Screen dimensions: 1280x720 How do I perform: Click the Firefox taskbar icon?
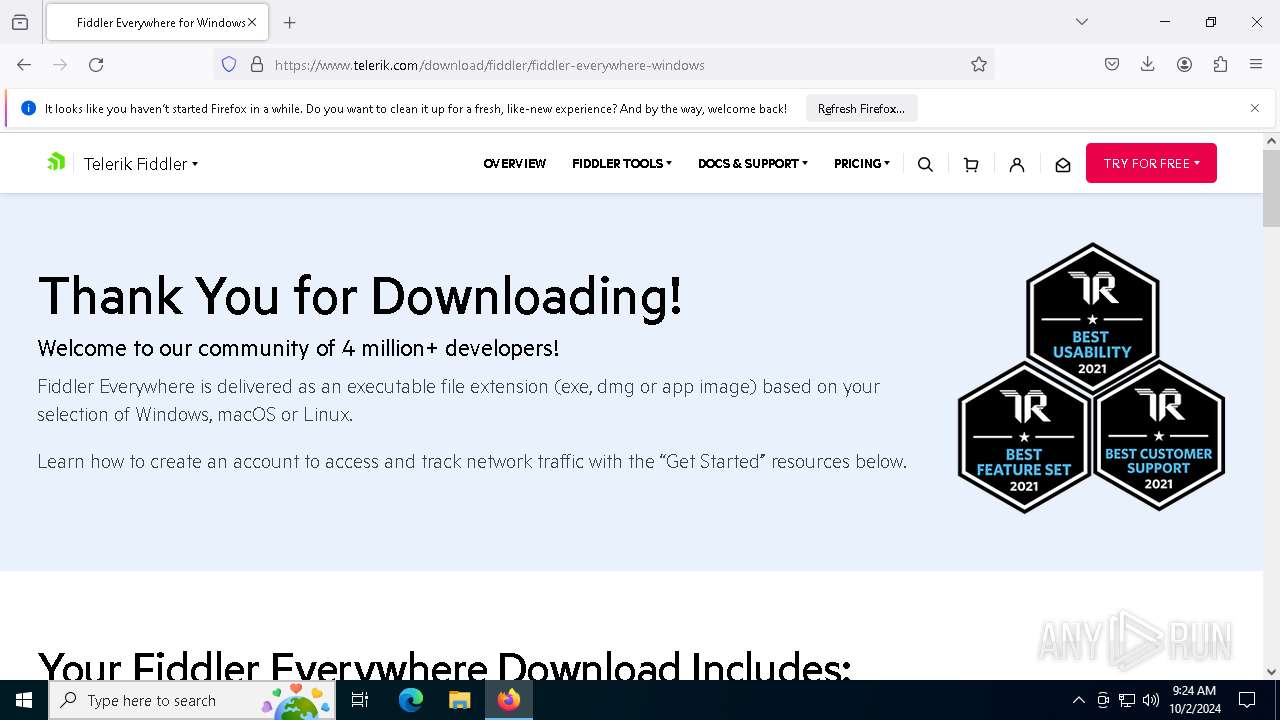[509, 700]
